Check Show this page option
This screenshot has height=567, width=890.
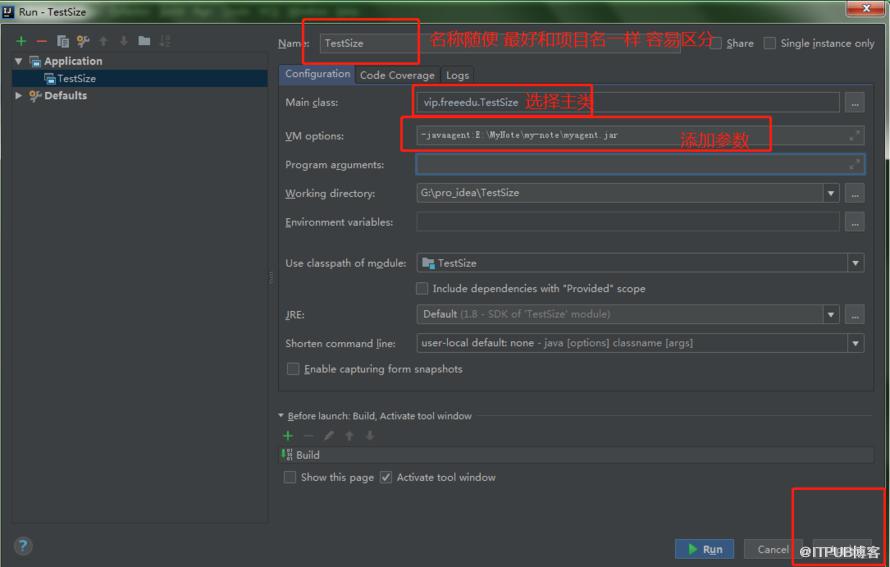[x=289, y=477]
